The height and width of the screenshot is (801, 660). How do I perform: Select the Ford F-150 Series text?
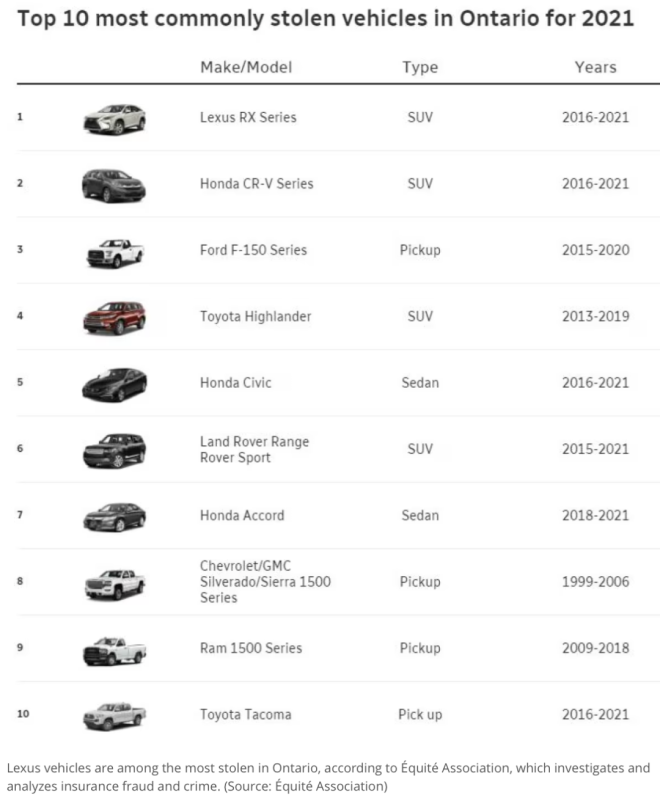253,250
